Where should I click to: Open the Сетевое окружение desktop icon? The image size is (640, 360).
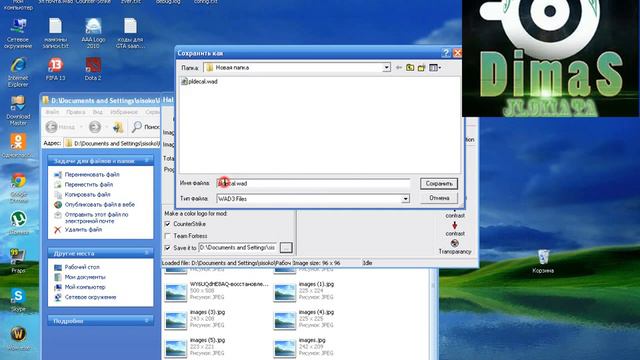tap(18, 33)
